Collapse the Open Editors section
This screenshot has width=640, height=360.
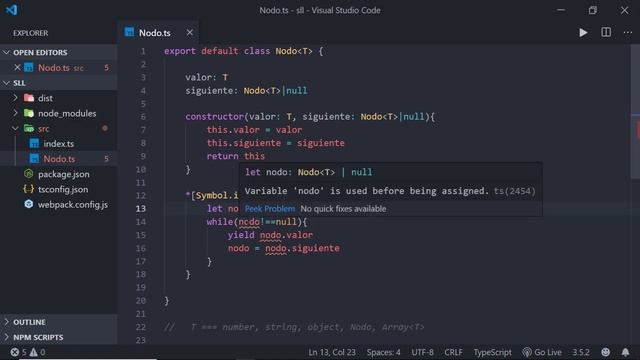(x=6, y=52)
